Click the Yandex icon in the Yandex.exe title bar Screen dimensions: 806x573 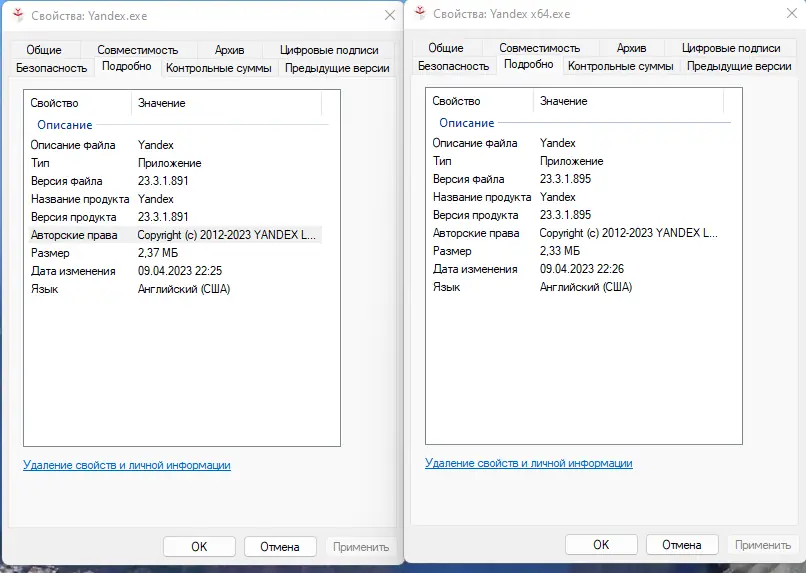15,15
